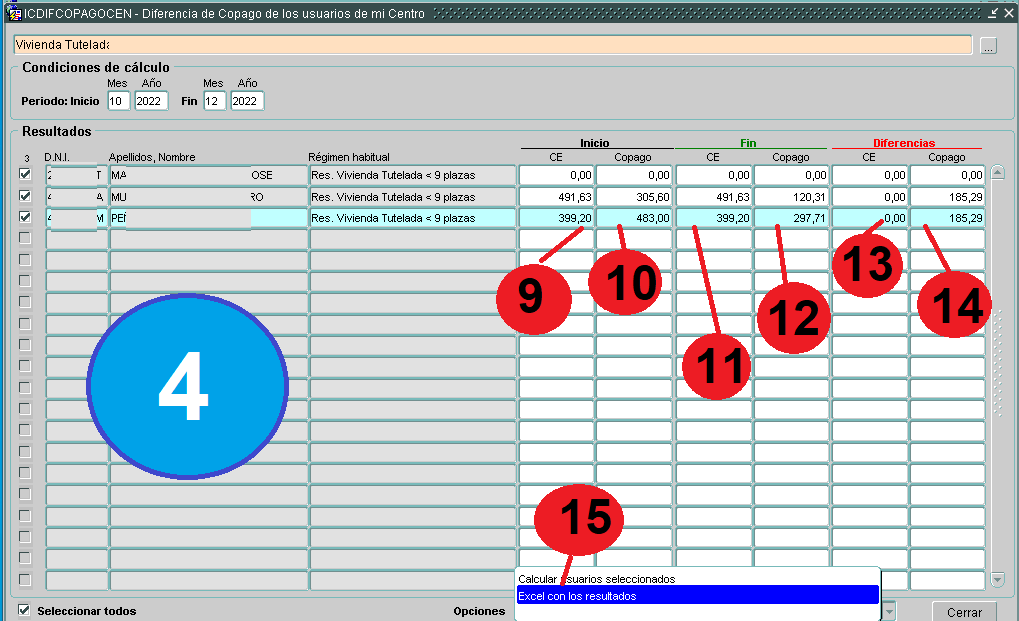Screen dimensions: 1019x621
Task: Click the Inicio Mes field showing 10
Action: click(x=118, y=101)
